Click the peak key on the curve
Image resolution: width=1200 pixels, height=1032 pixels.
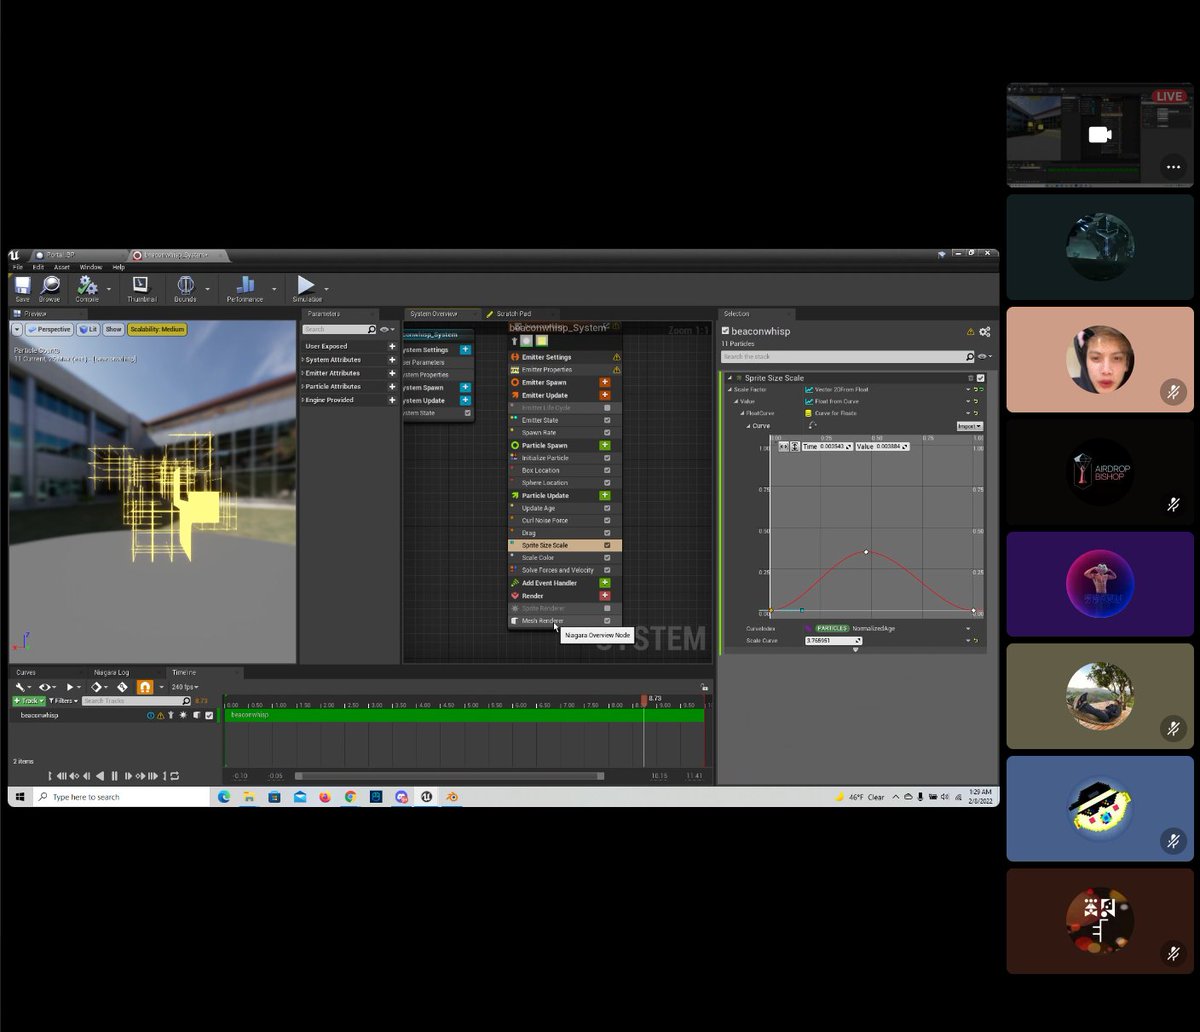[x=866, y=552]
